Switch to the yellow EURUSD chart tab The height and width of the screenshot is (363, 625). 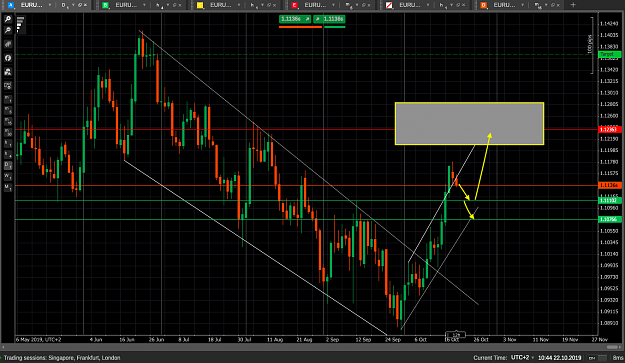220,5
